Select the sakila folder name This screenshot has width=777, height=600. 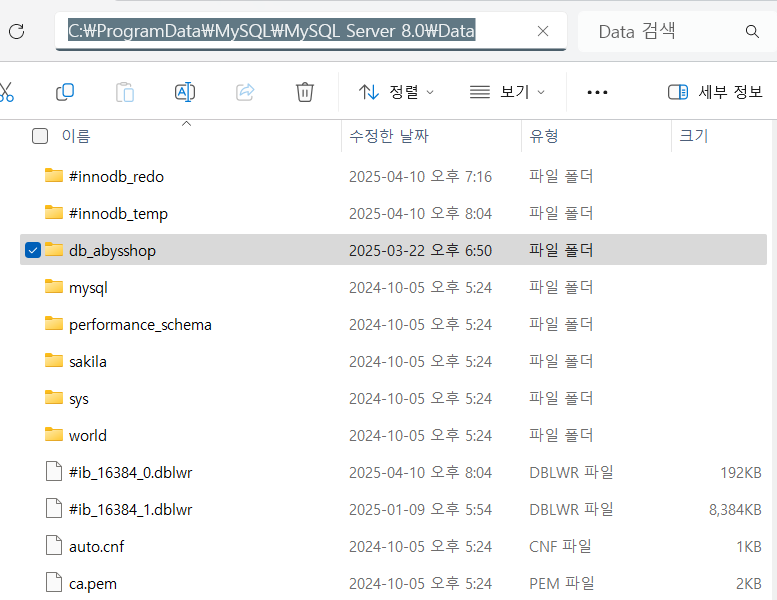coord(88,362)
